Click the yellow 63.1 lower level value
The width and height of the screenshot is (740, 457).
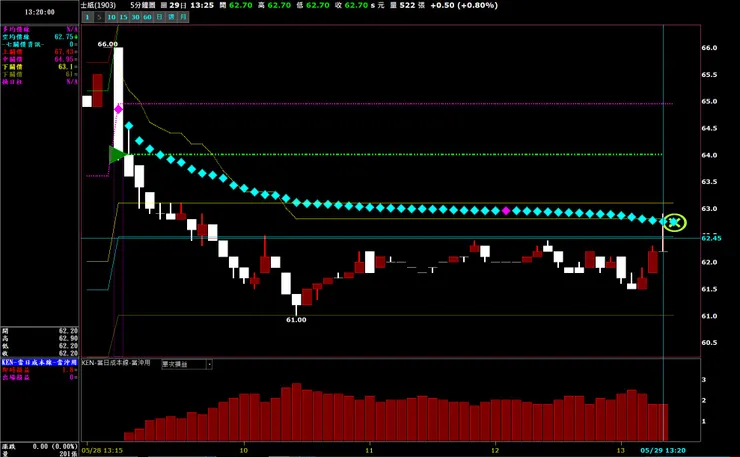click(x=67, y=67)
